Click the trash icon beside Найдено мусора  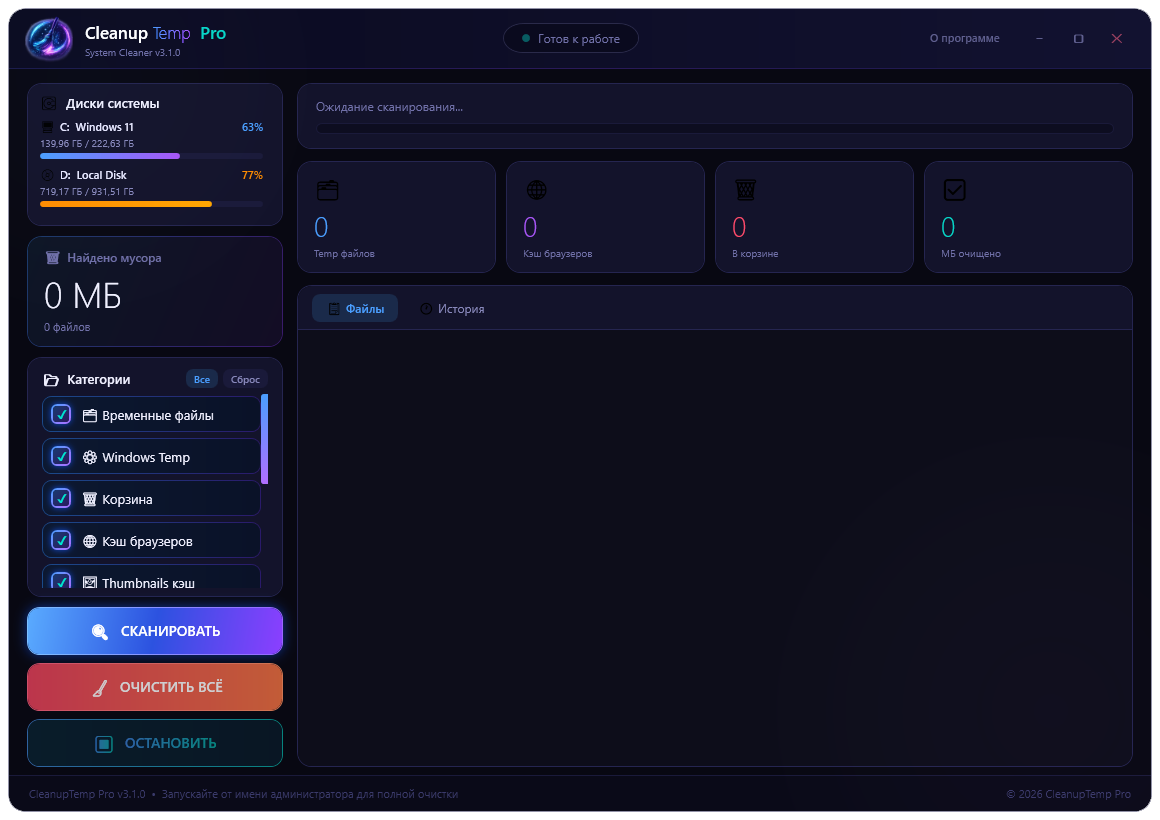click(53, 258)
